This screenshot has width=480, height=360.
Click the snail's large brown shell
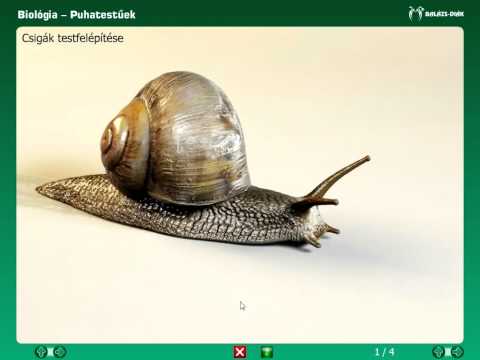click(x=176, y=138)
